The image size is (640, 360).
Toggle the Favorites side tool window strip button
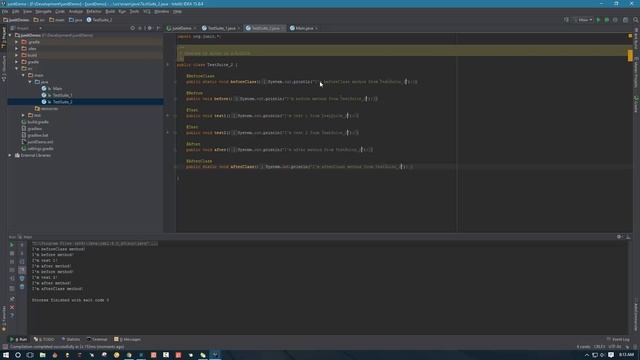[x=4, y=318]
